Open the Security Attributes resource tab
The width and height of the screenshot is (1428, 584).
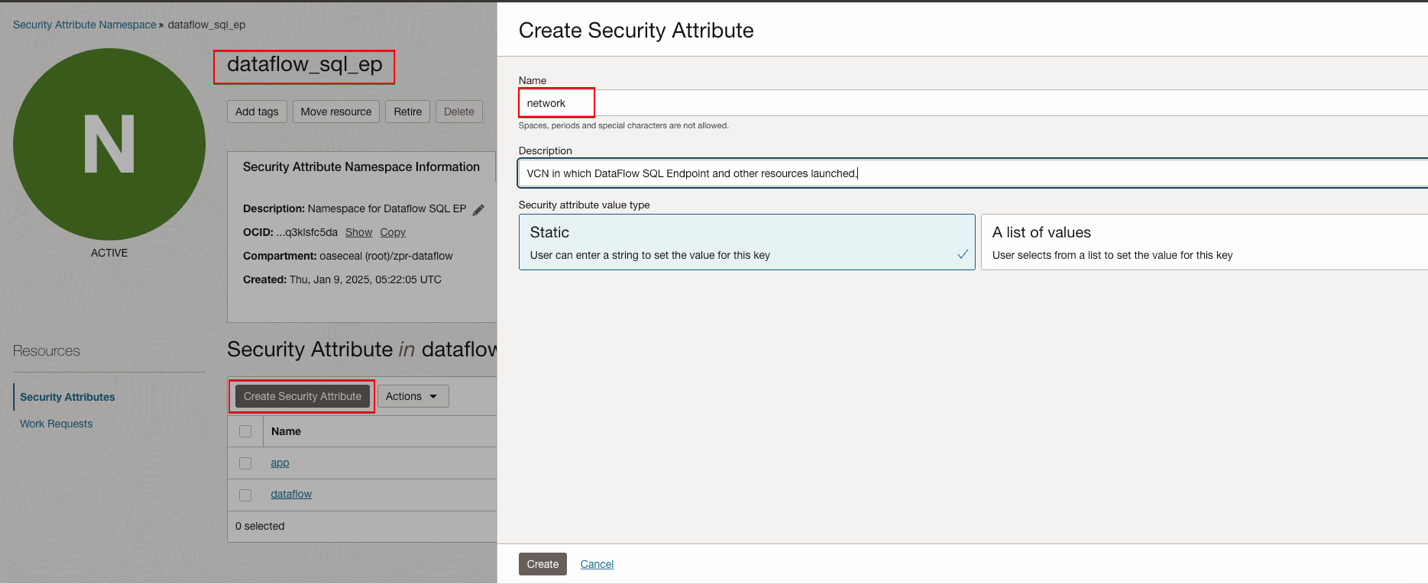click(67, 397)
